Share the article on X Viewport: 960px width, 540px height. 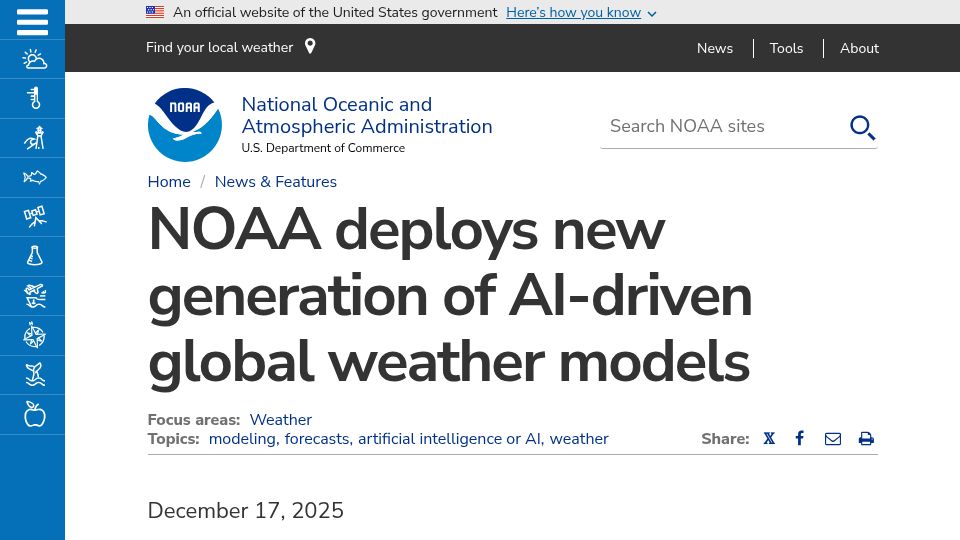pyautogui.click(x=769, y=438)
